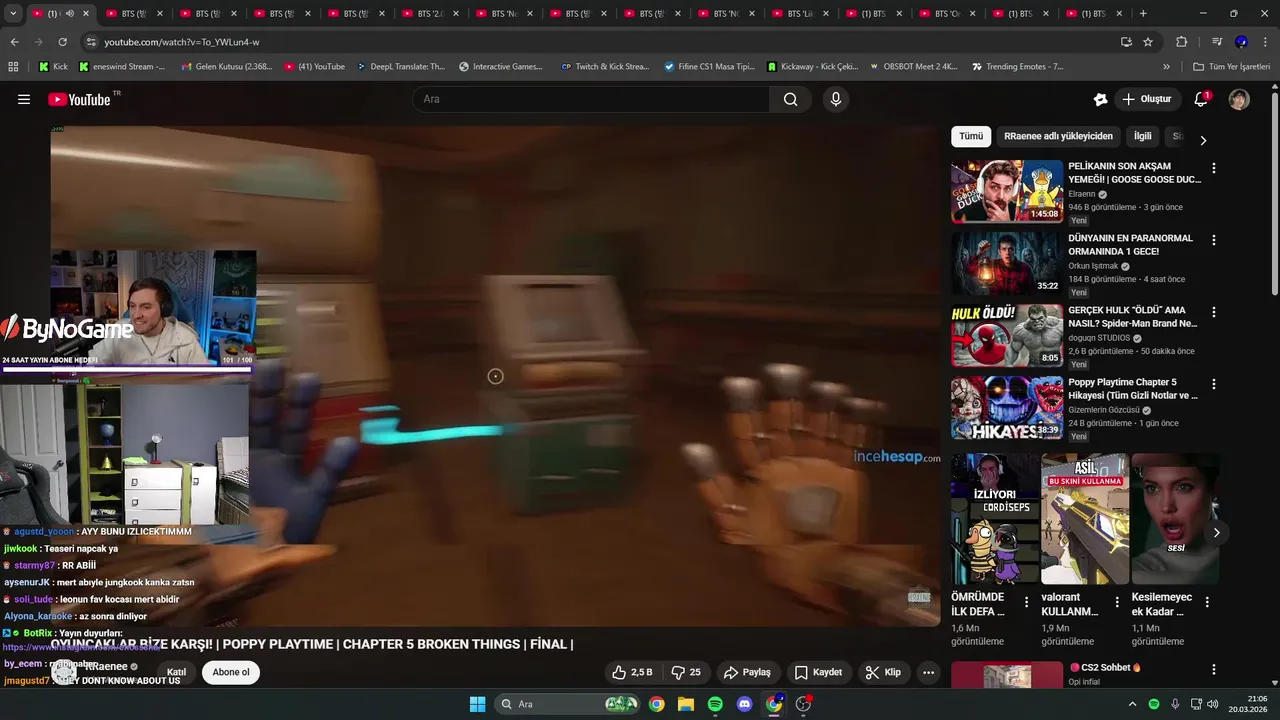Open a new browser tab
This screenshot has height=720, width=1280.
pos(1143,14)
